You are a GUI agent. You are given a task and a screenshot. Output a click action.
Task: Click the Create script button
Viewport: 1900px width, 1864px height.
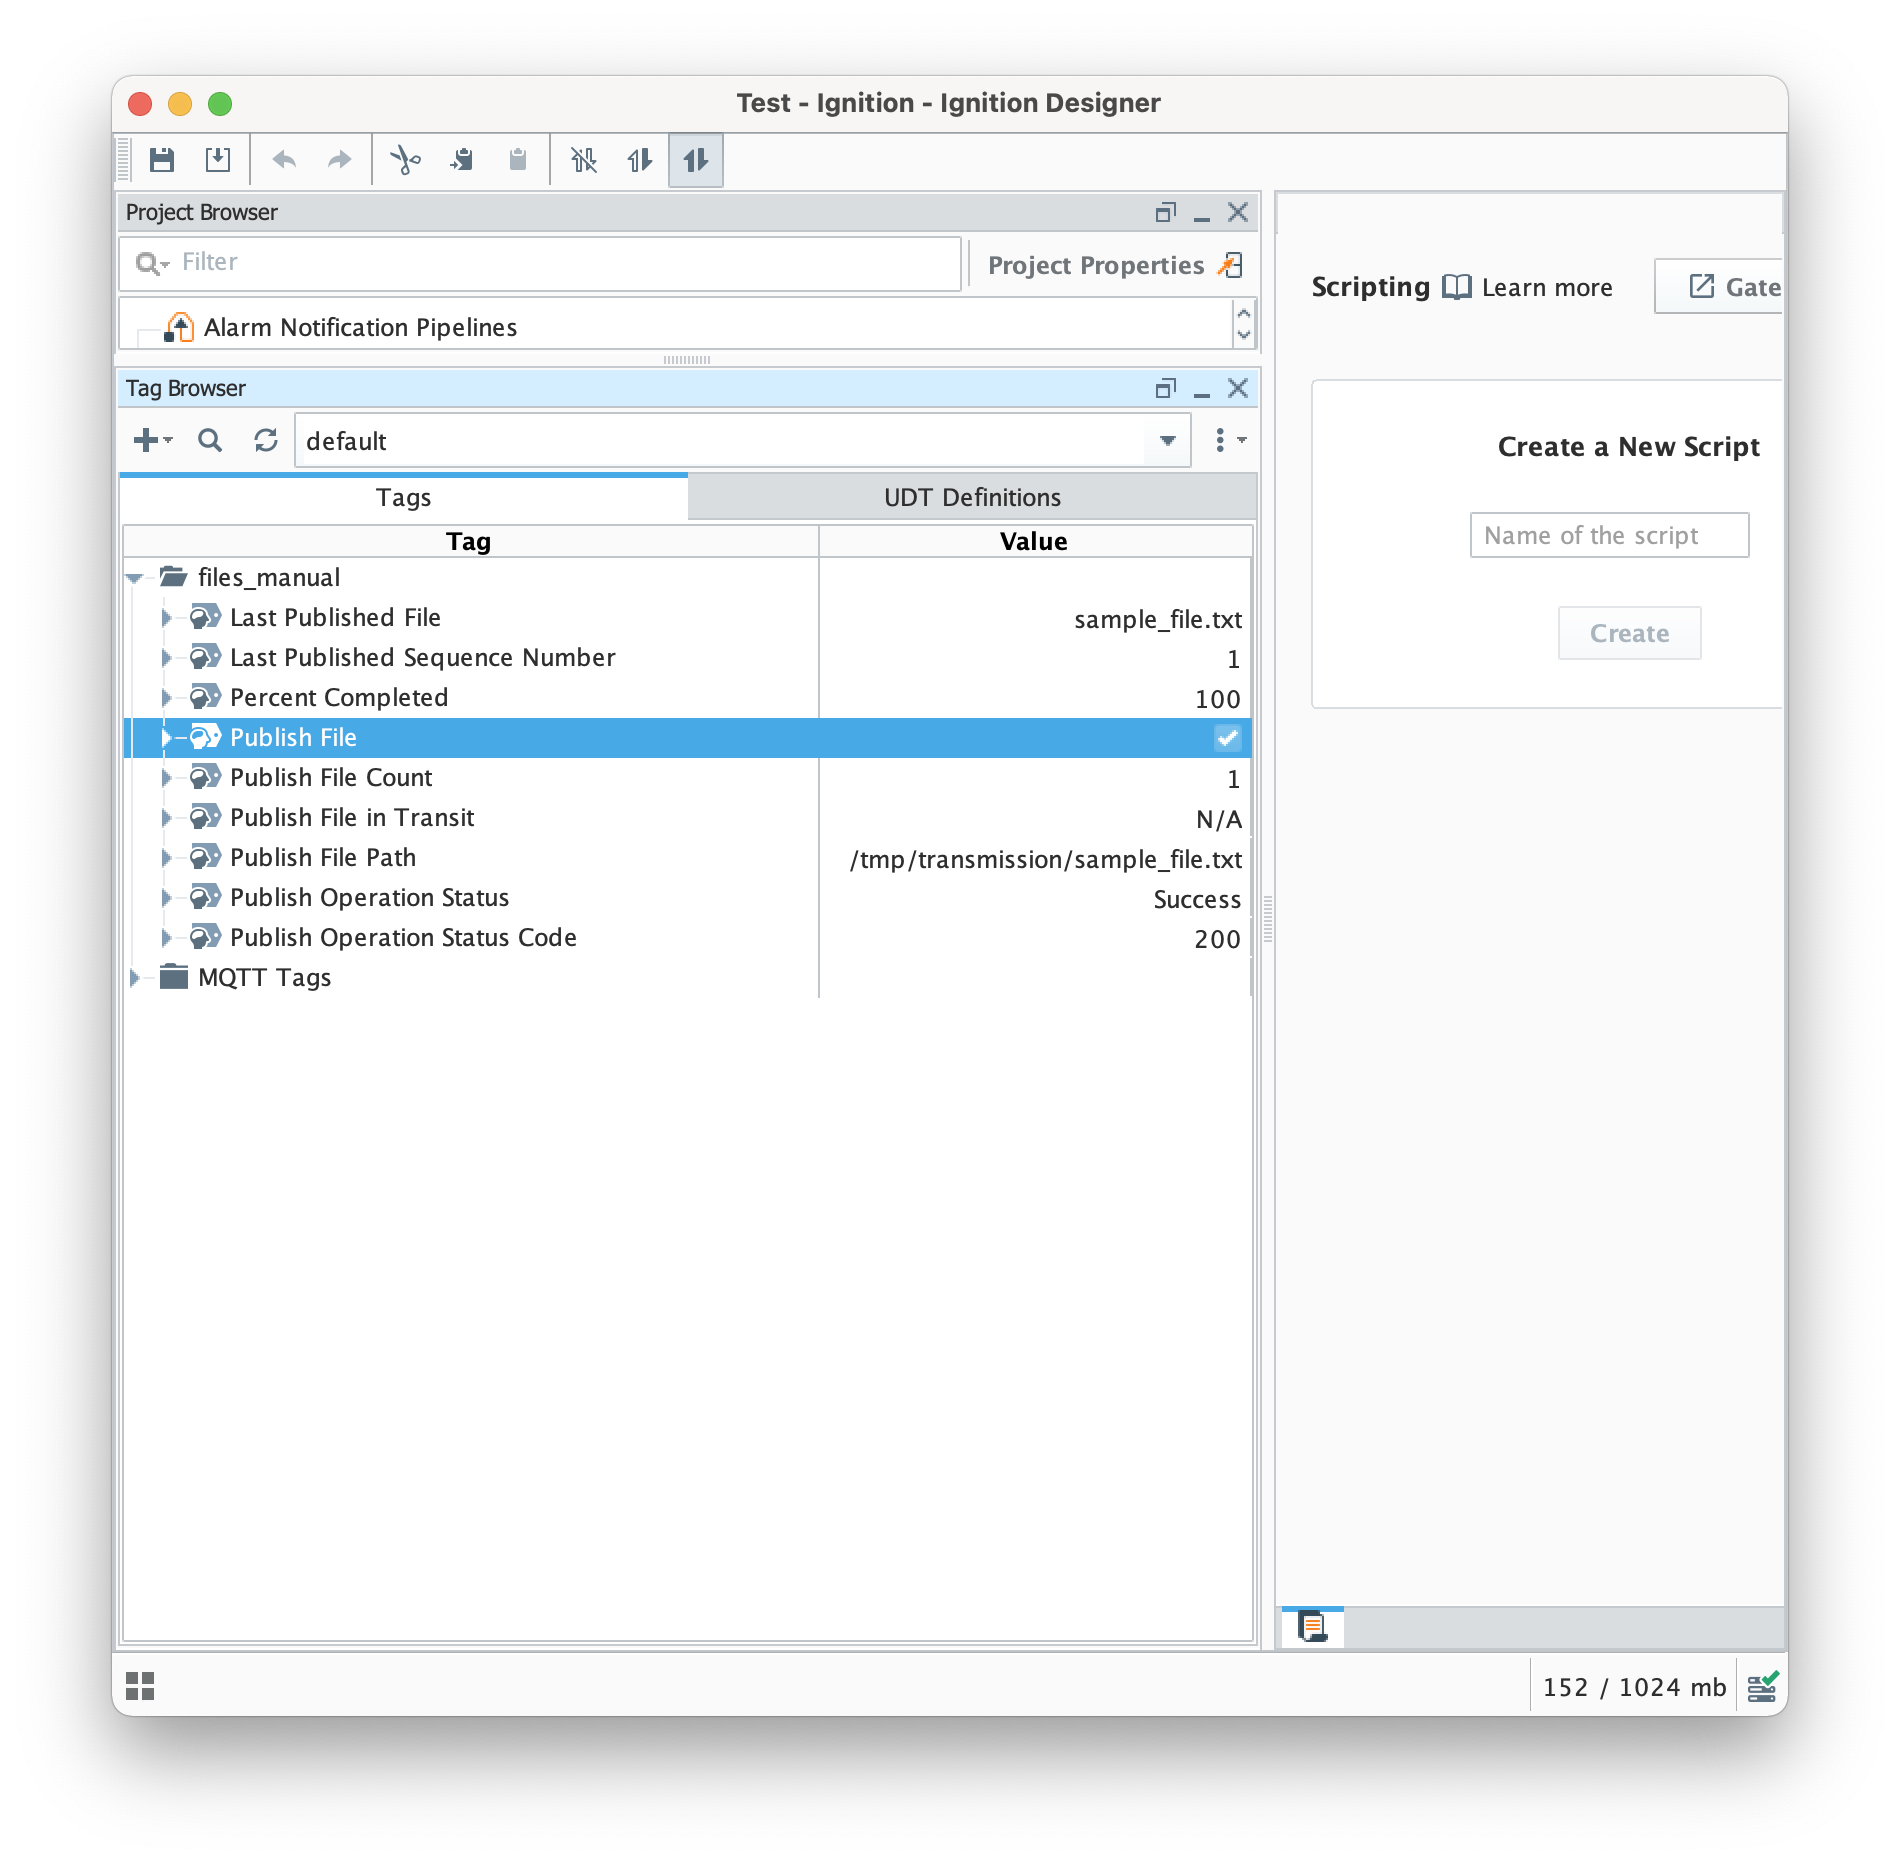1629,633
